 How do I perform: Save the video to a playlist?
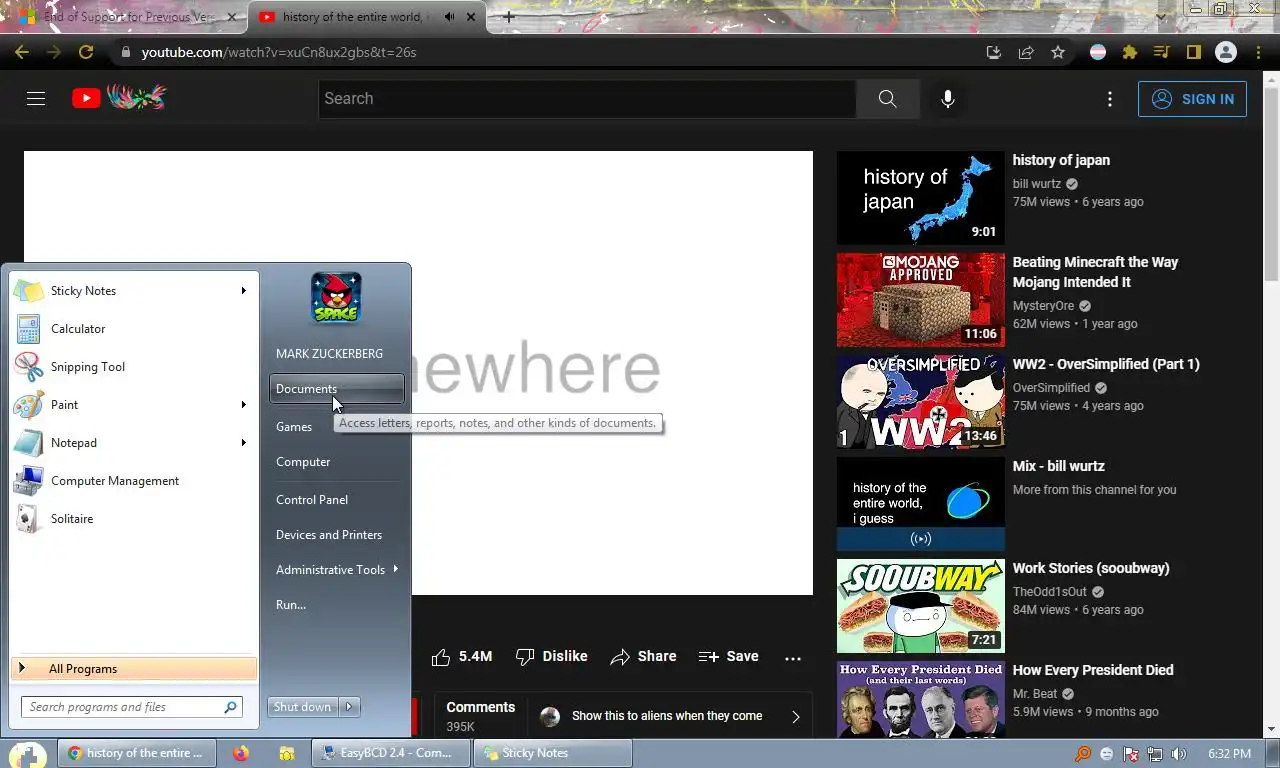[728, 657]
